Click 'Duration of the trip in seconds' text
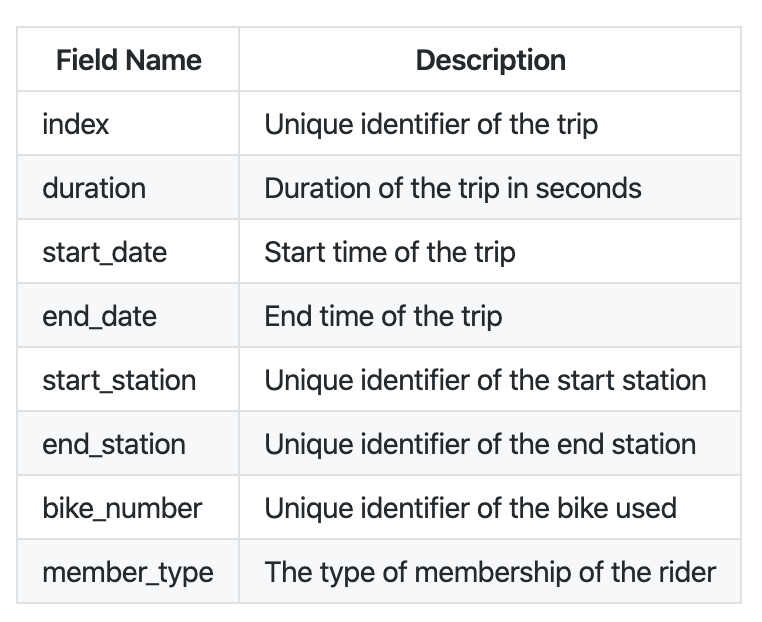Viewport: 762px width, 622px height. coord(453,188)
